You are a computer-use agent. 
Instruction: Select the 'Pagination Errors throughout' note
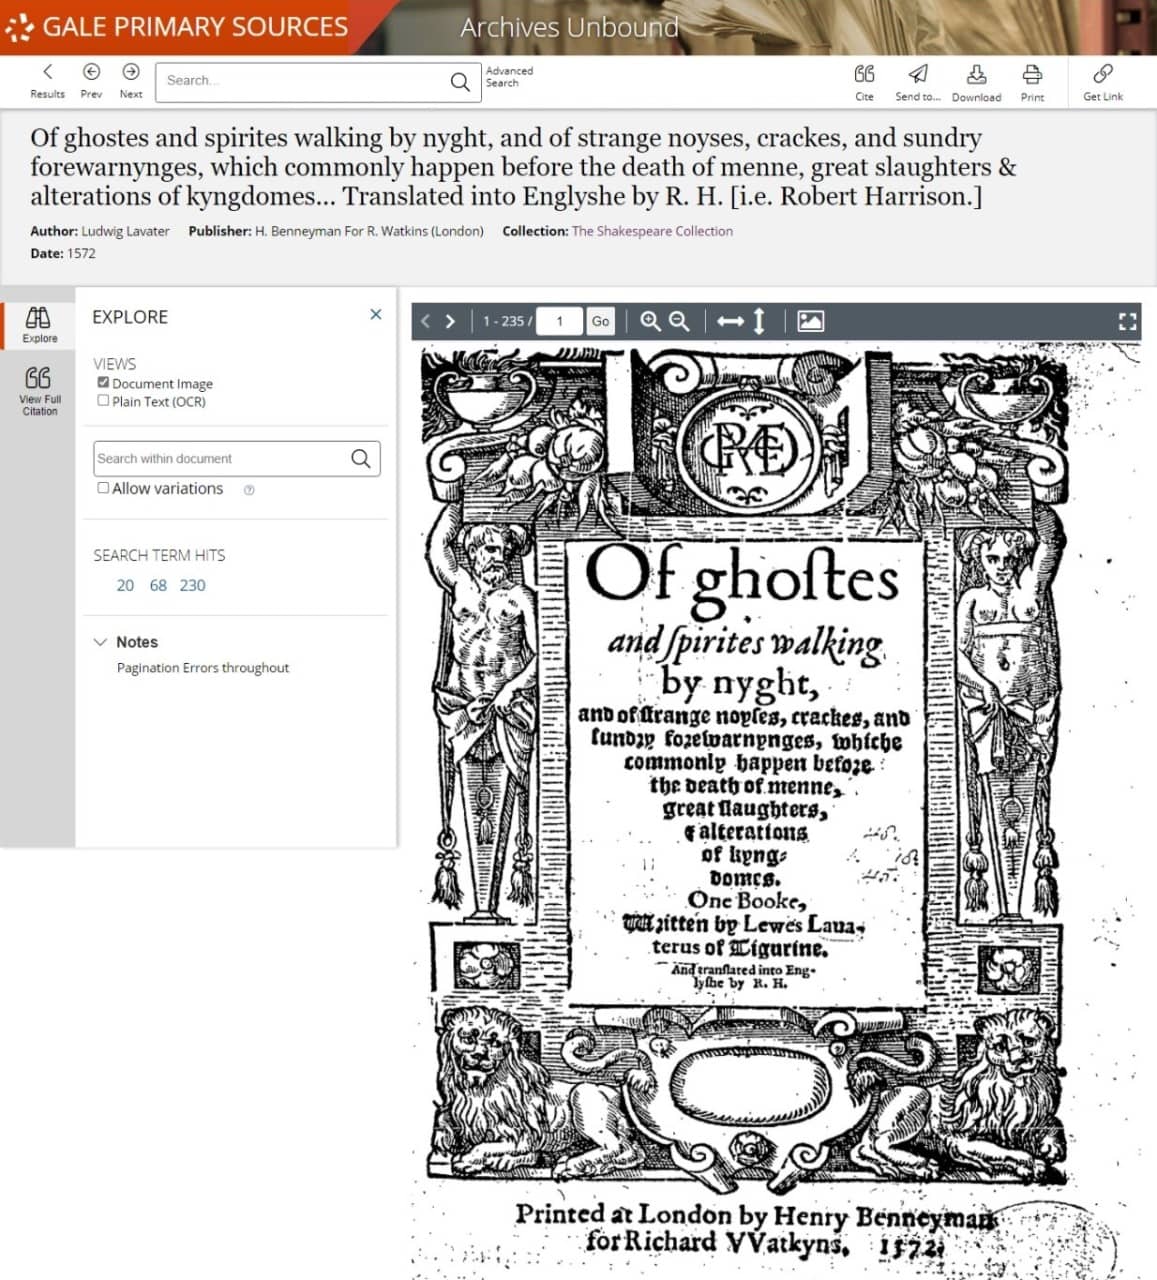click(x=203, y=668)
